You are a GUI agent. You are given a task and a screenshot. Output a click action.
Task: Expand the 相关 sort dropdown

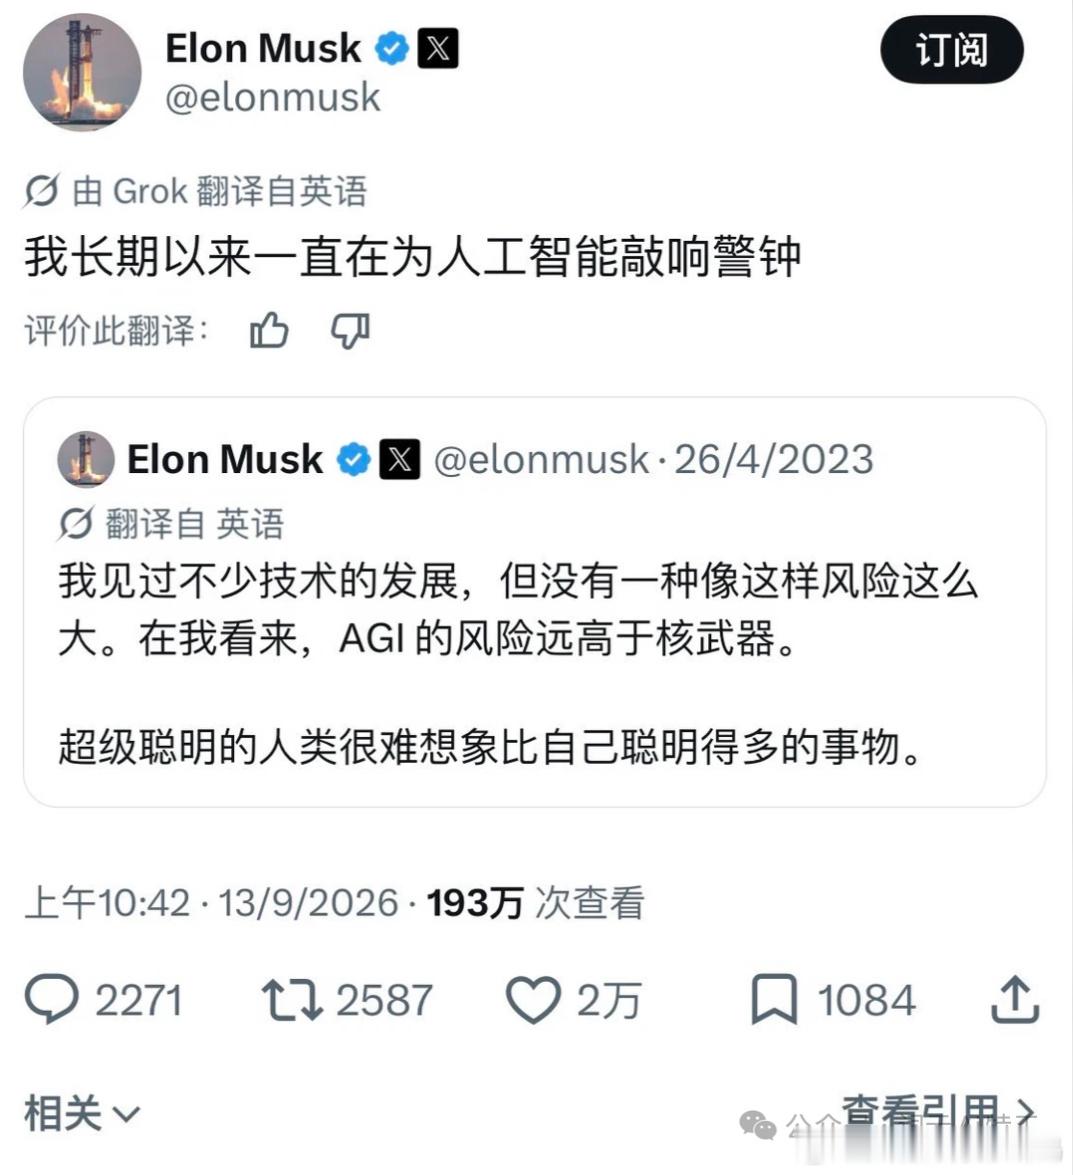click(x=82, y=1113)
